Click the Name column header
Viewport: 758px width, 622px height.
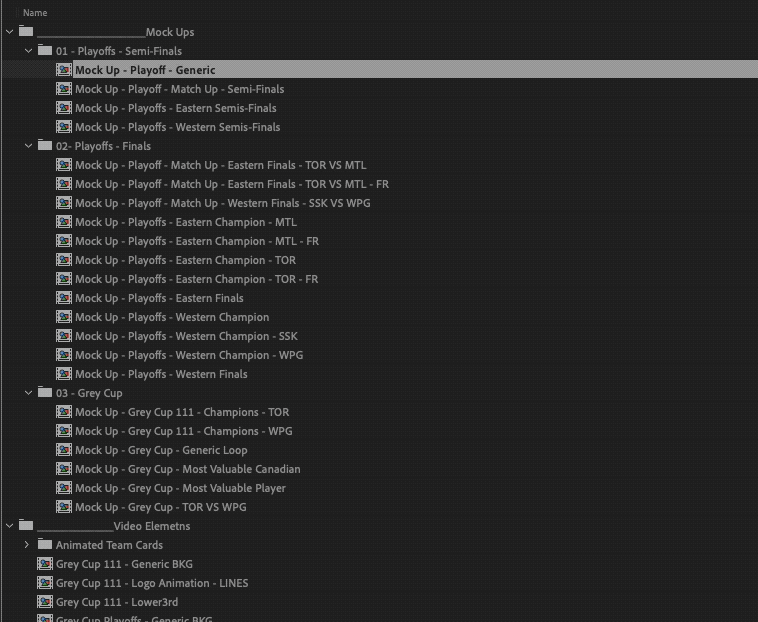35,13
